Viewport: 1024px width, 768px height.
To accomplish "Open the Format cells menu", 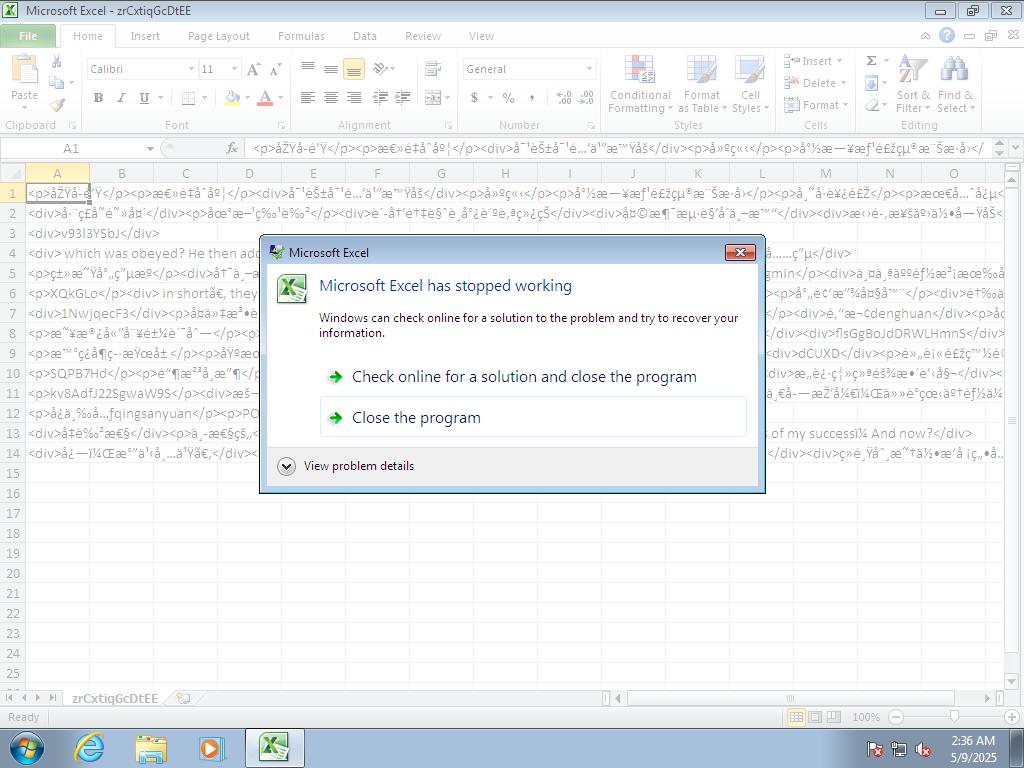I will click(816, 104).
